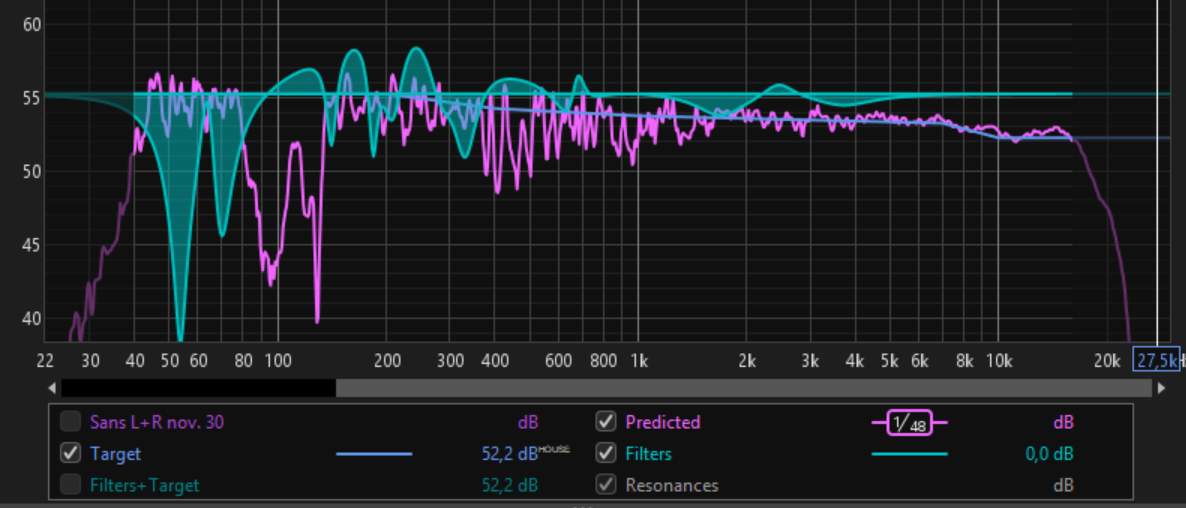The image size is (1186, 508).
Task: Click the cyan Filters trace line sample
Action: point(909,454)
